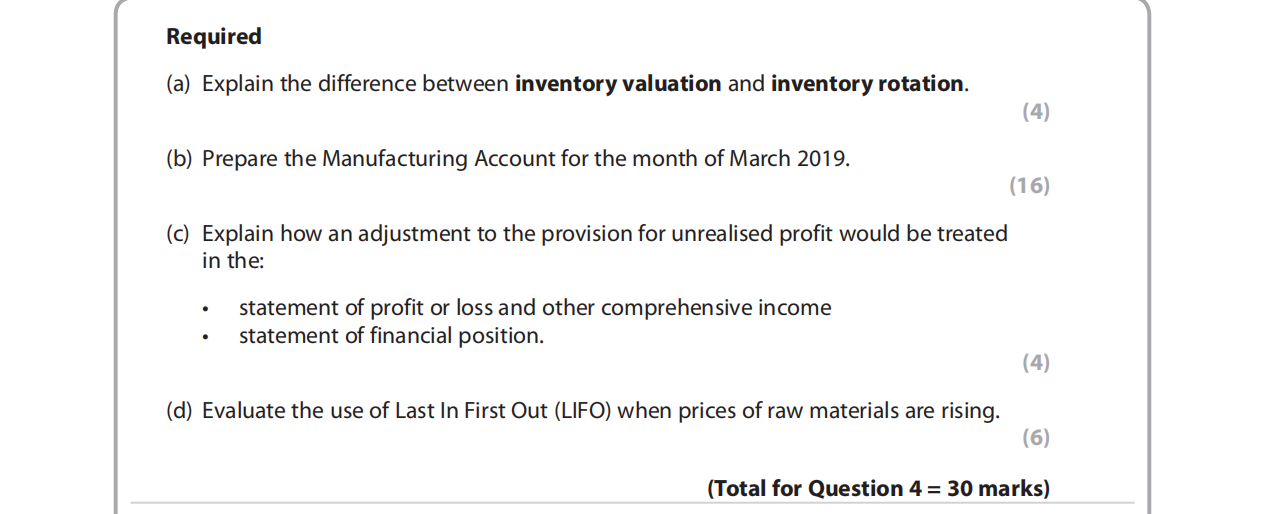The image size is (1262, 514).
Task: Click the "(d)" question label
Action: coord(178,411)
